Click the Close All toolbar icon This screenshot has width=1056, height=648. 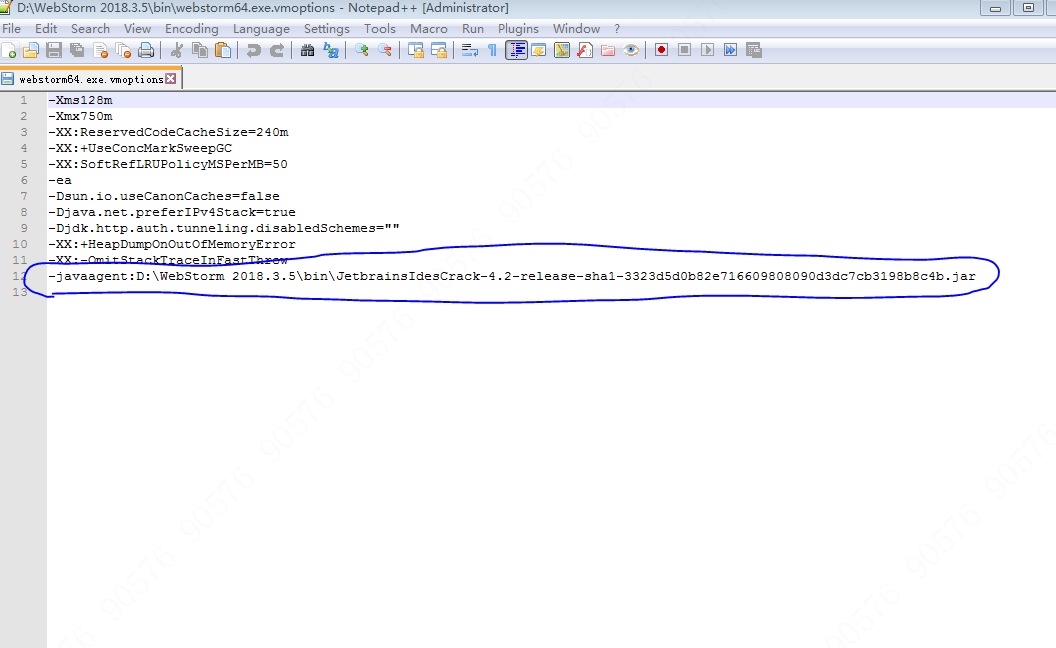123,51
